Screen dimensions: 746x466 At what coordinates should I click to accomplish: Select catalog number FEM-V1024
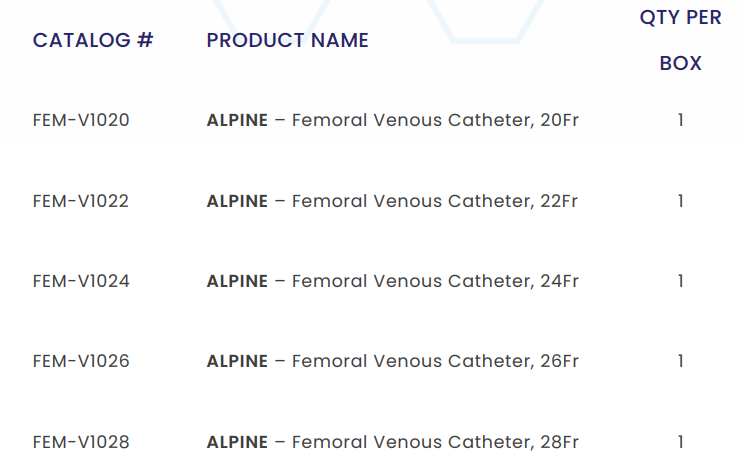(81, 281)
